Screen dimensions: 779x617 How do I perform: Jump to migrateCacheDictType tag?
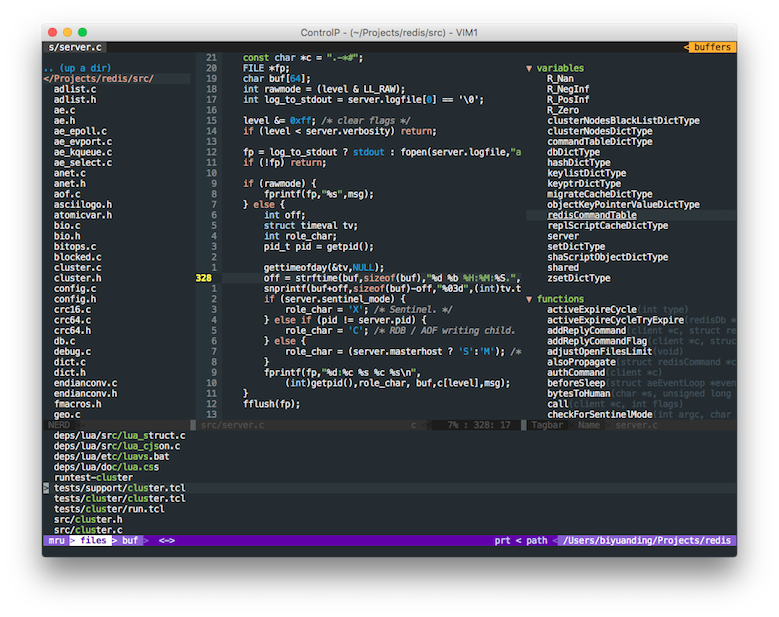click(x=600, y=194)
